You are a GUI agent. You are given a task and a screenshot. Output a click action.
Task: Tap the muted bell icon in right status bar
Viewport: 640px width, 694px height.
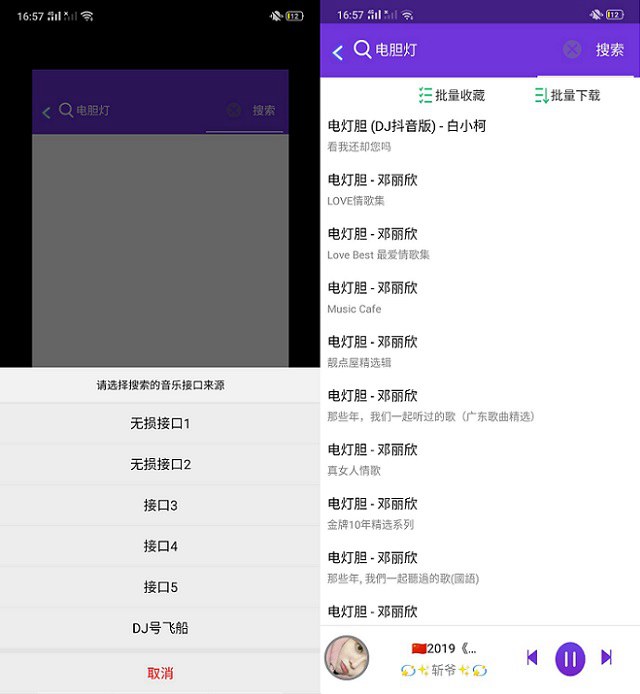tap(596, 15)
